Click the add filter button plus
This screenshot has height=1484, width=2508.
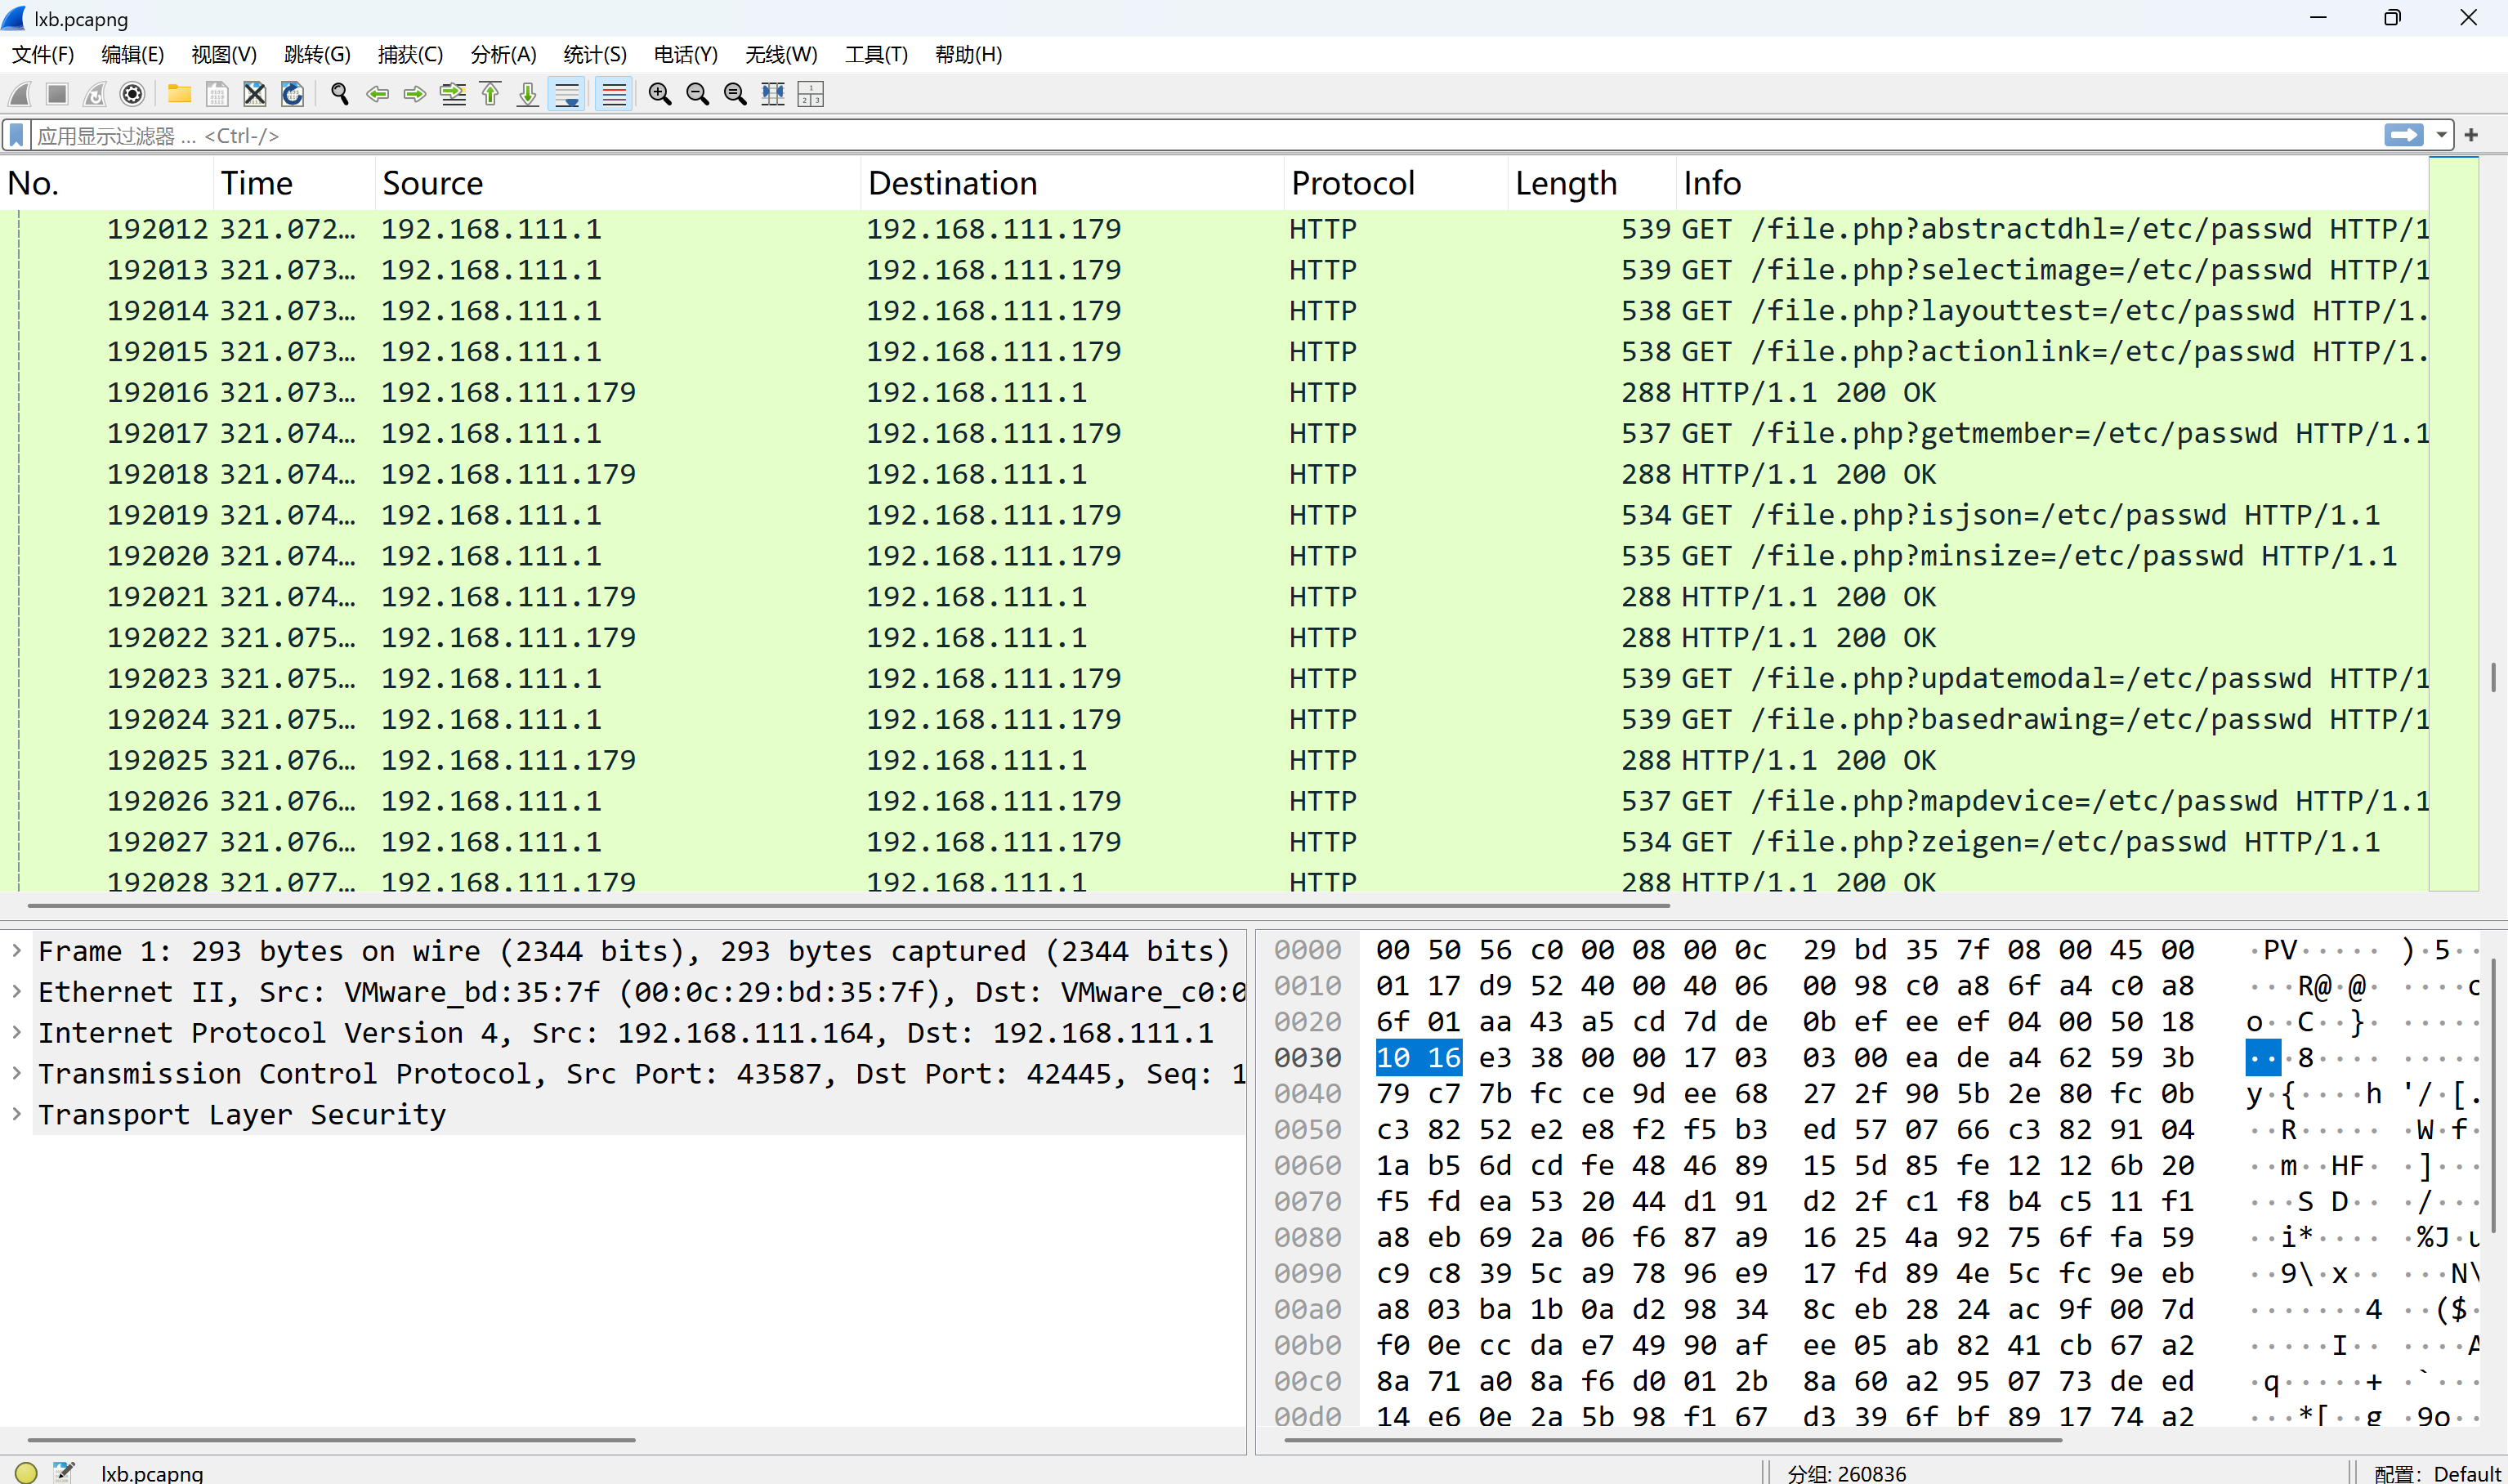2471,135
